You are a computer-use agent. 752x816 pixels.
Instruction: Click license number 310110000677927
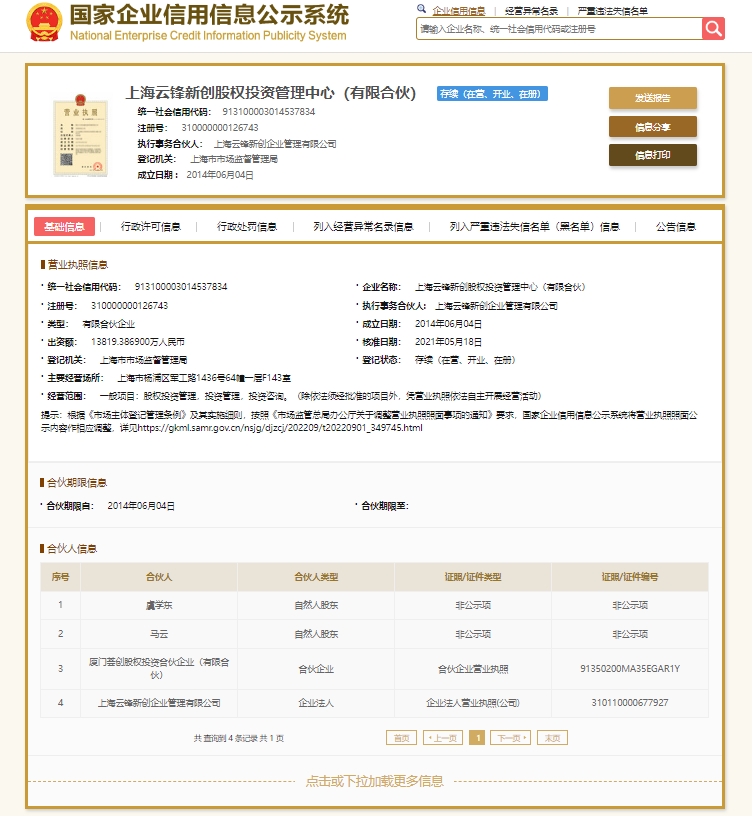(630, 703)
